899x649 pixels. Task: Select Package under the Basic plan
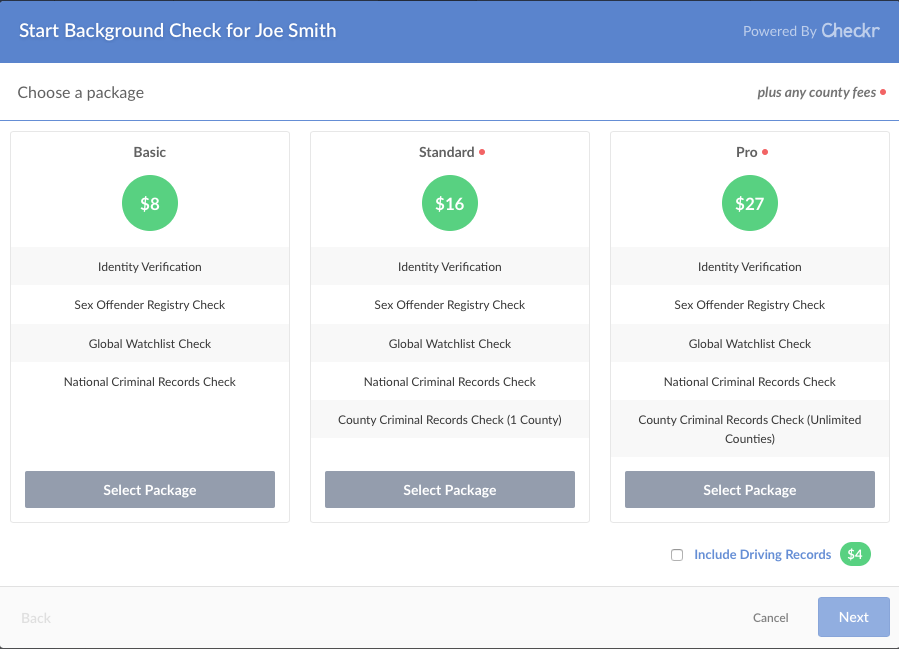tap(149, 489)
